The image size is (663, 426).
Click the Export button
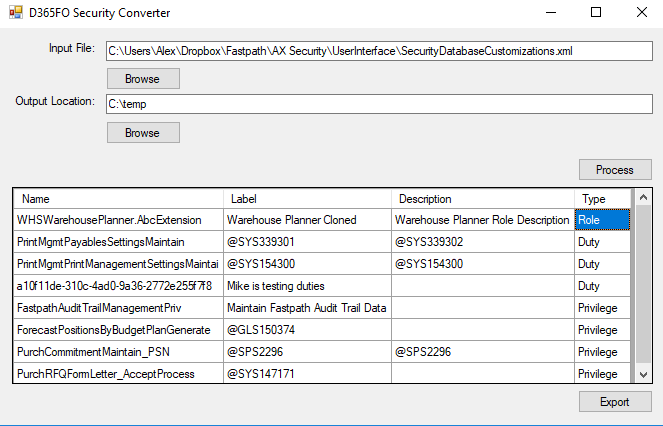615,401
